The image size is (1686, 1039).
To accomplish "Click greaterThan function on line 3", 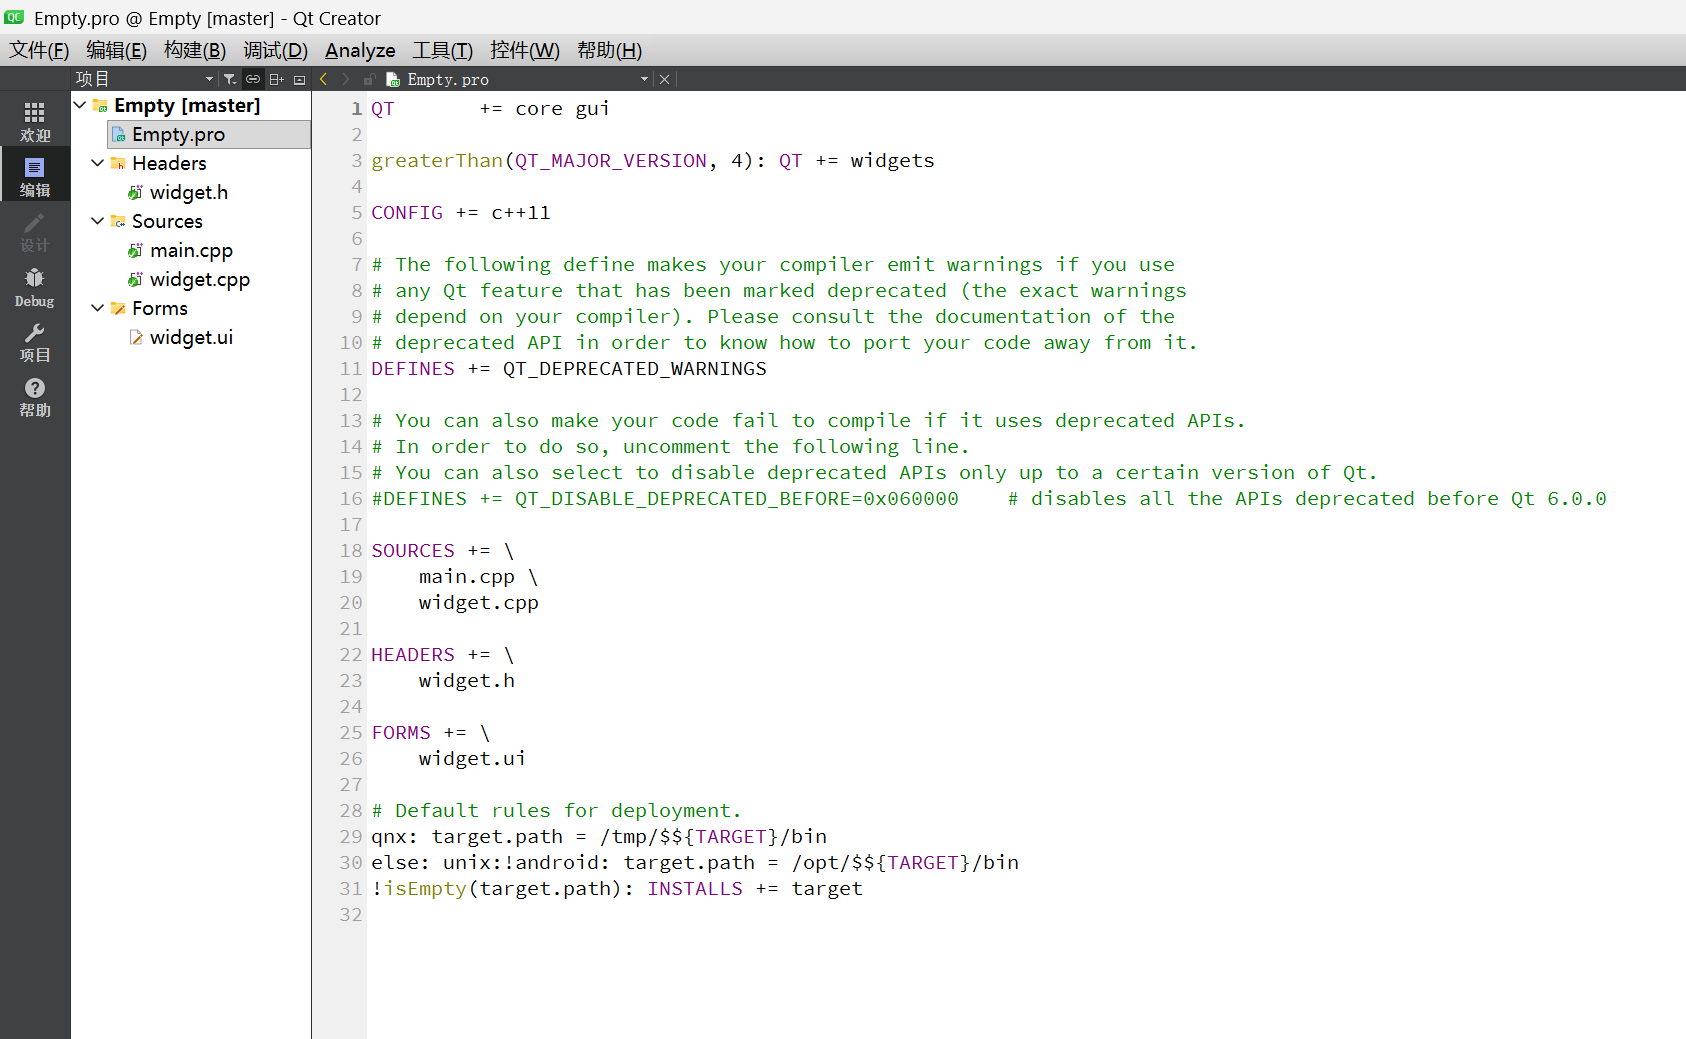I will tap(437, 161).
